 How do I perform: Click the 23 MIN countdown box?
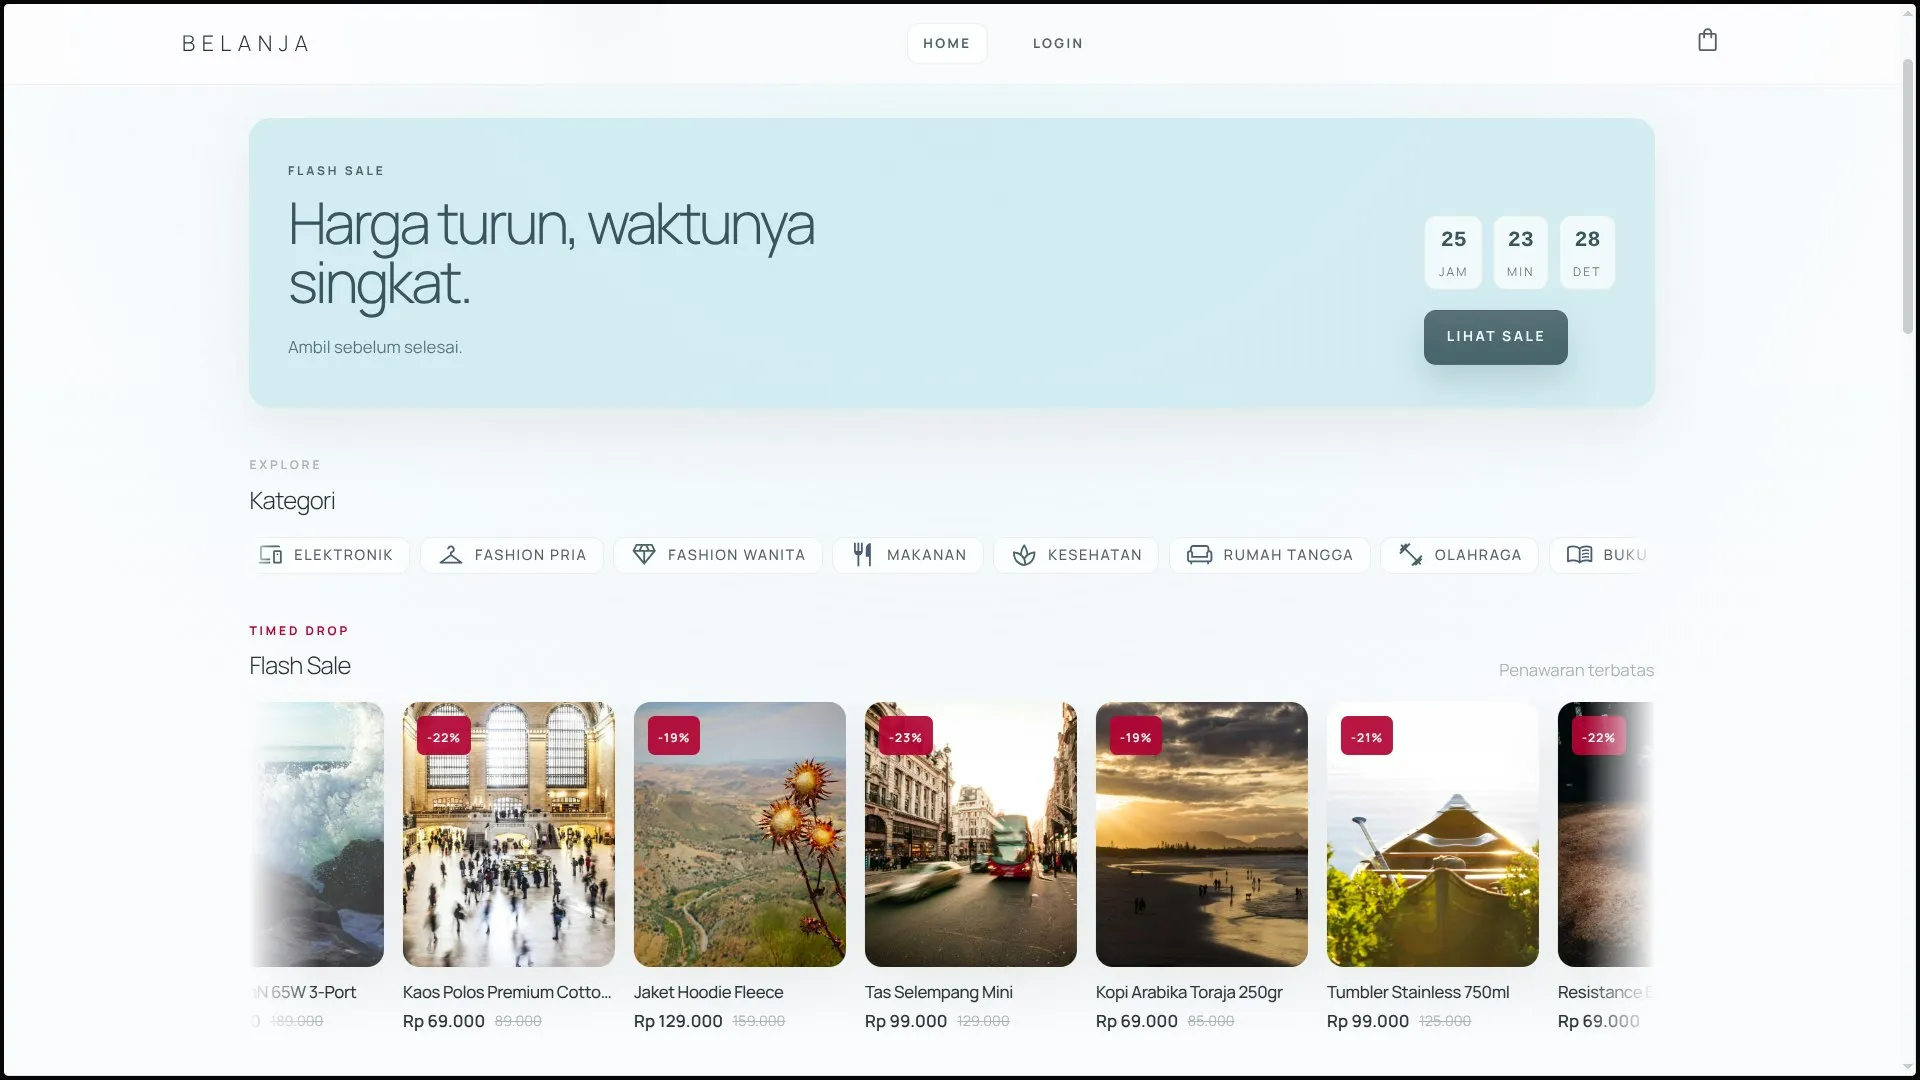click(1520, 253)
